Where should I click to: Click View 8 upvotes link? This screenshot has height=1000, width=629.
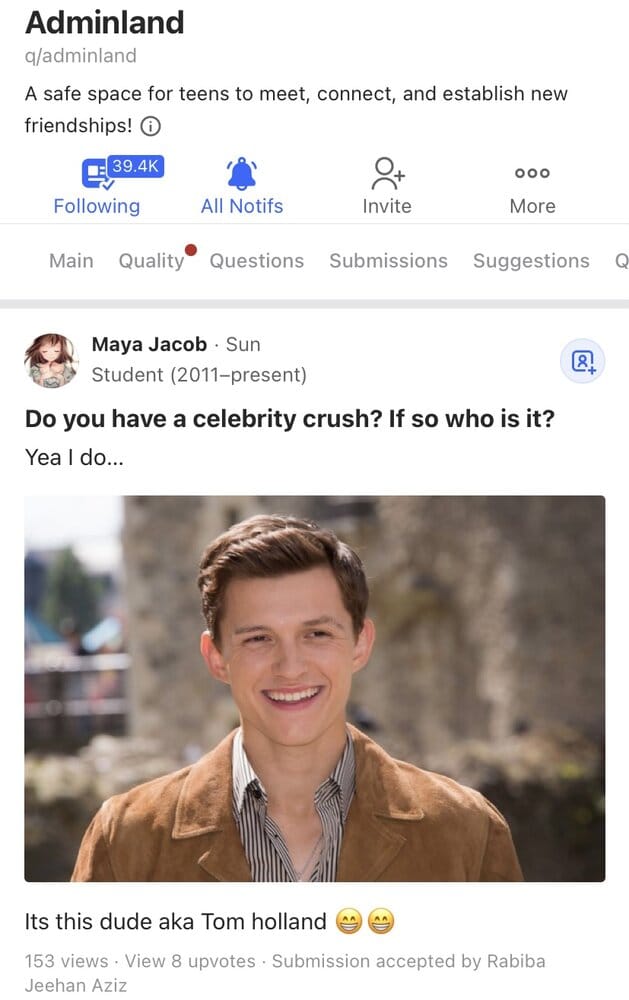190,961
